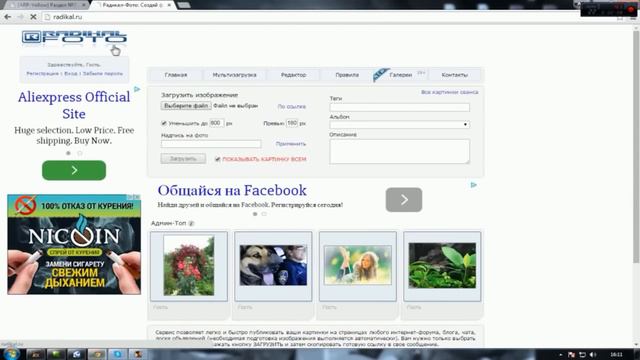Click the AdChoices icon on Aliexpress ad
This screenshot has height=360, width=640.
point(137,89)
